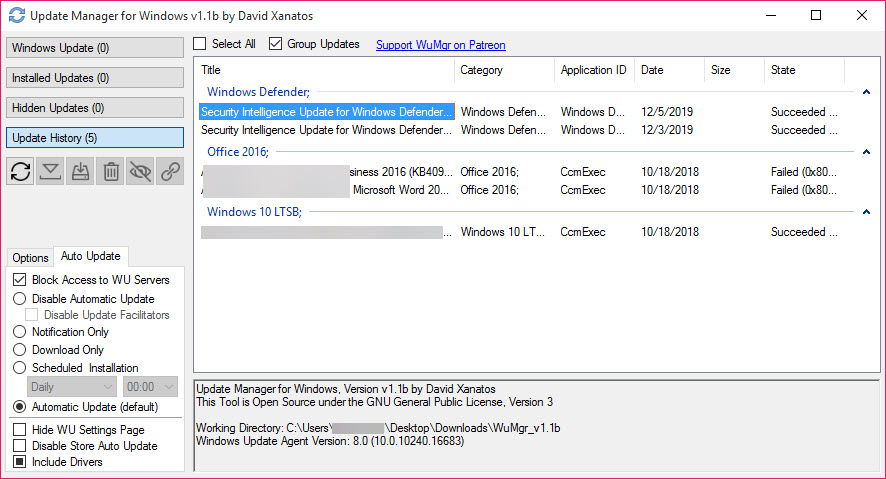Collapse the Windows 10 LTSB group
This screenshot has width=886, height=479.
pyautogui.click(x=866, y=212)
